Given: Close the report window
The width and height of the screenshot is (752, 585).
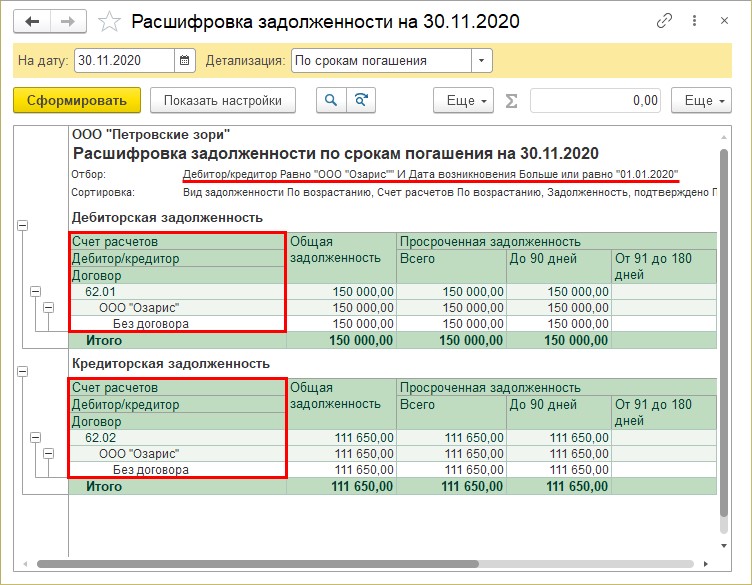Looking at the screenshot, I should pyautogui.click(x=725, y=21).
